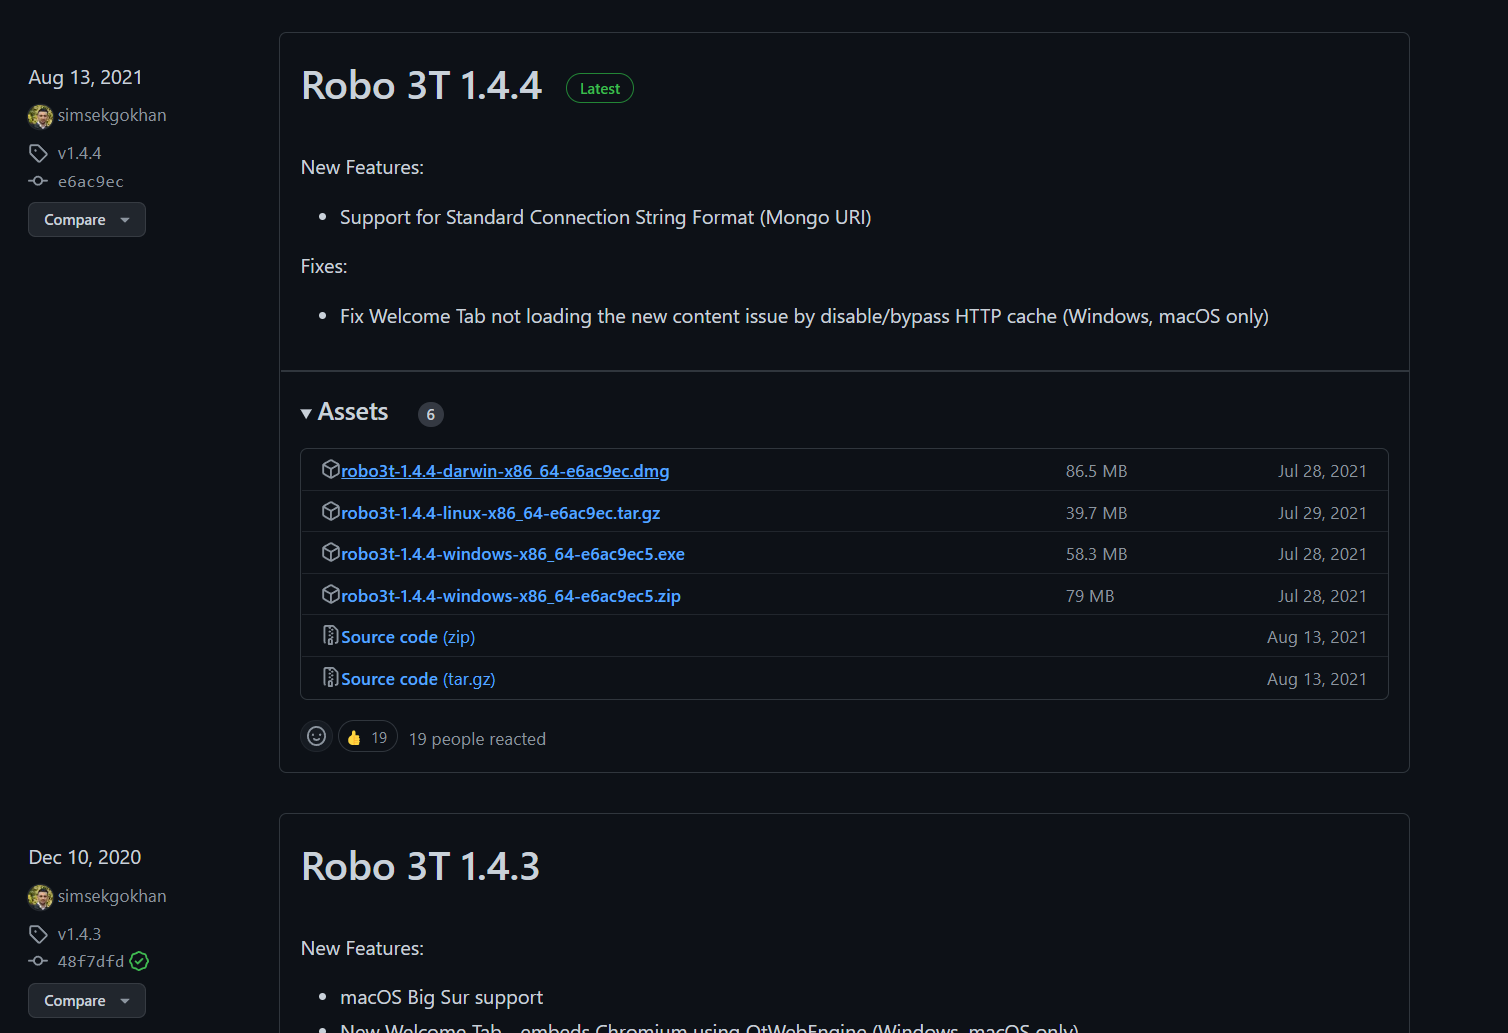Toggle the thumbs up reaction with 19
The image size is (1508, 1033).
click(x=368, y=737)
